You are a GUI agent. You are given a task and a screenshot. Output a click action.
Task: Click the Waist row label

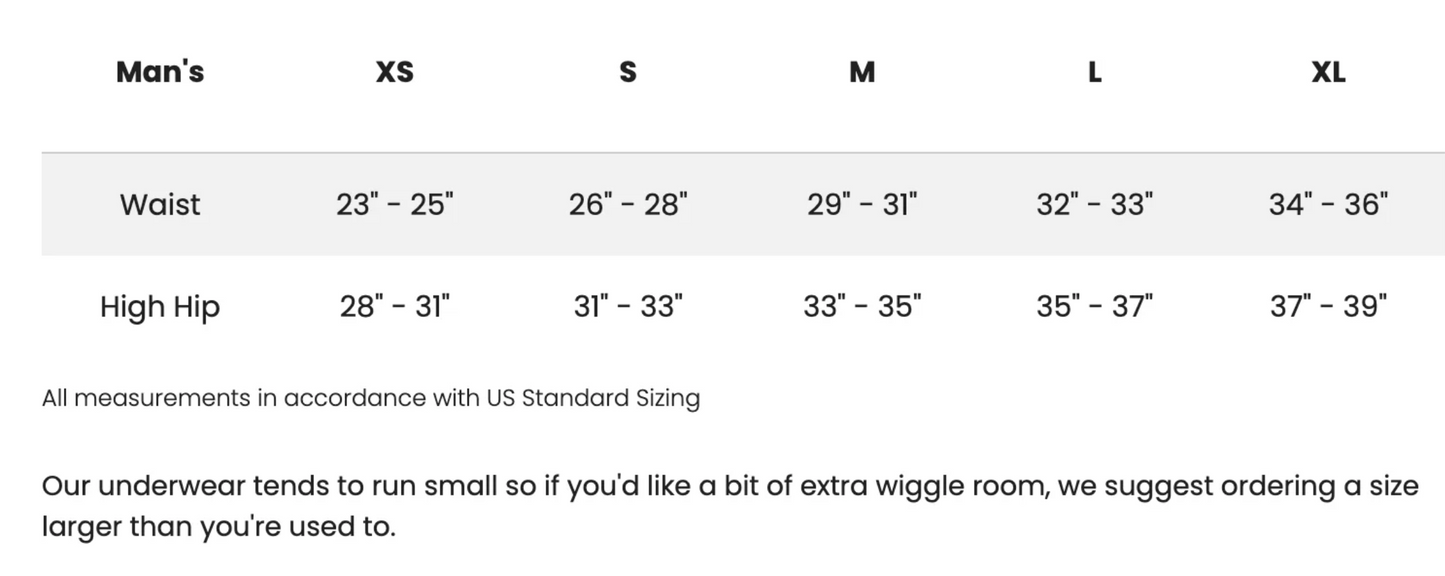[160, 204]
